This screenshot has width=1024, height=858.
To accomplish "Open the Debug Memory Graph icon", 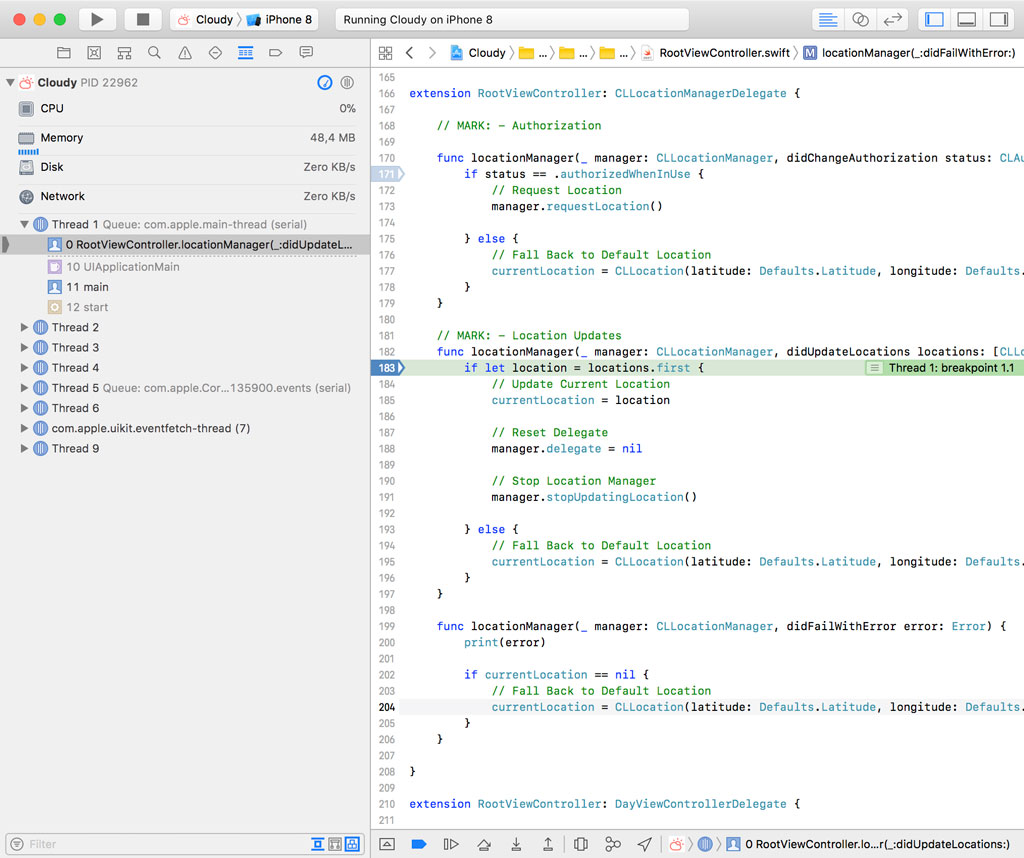I will pyautogui.click(x=613, y=844).
